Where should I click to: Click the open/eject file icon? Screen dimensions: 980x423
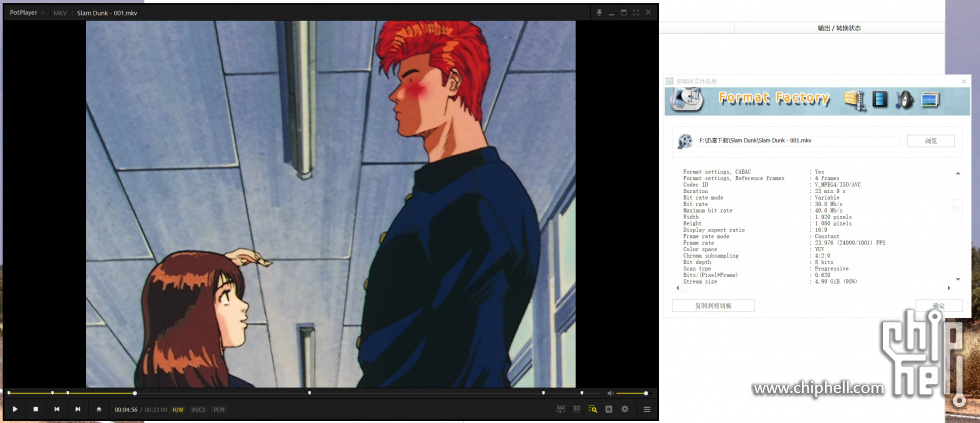click(x=99, y=409)
